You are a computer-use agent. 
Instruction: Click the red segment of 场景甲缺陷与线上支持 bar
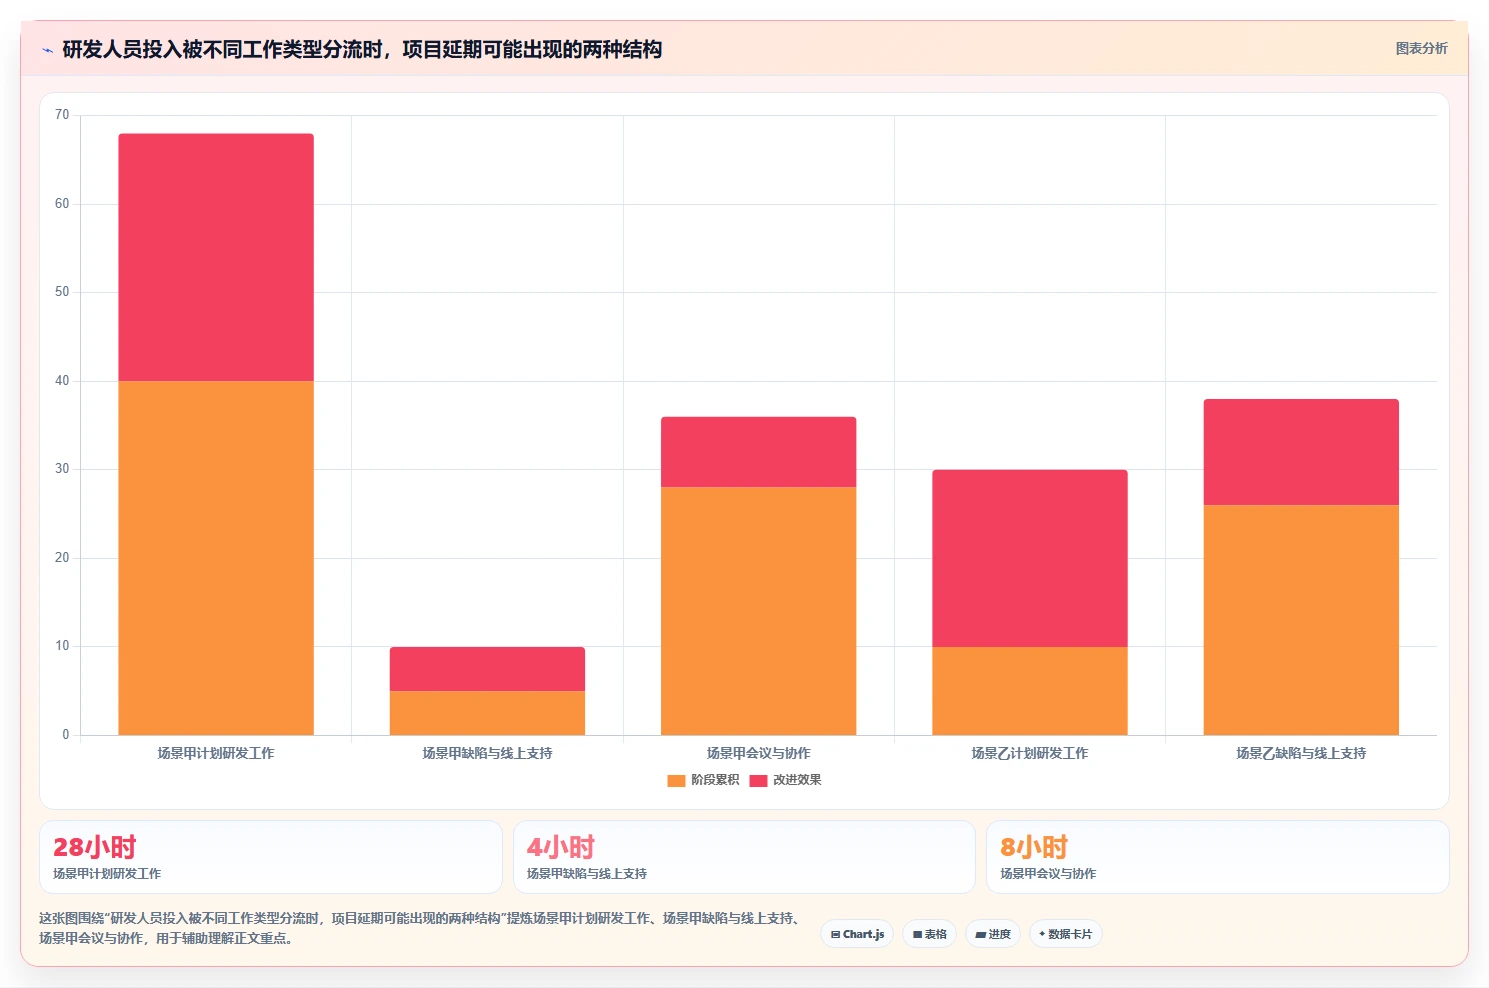click(x=487, y=669)
